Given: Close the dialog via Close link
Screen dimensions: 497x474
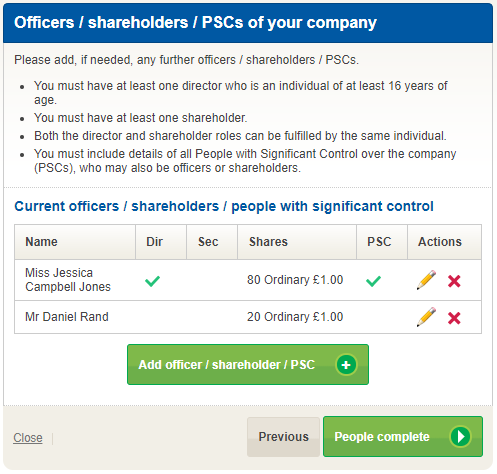Looking at the screenshot, I should (28, 438).
